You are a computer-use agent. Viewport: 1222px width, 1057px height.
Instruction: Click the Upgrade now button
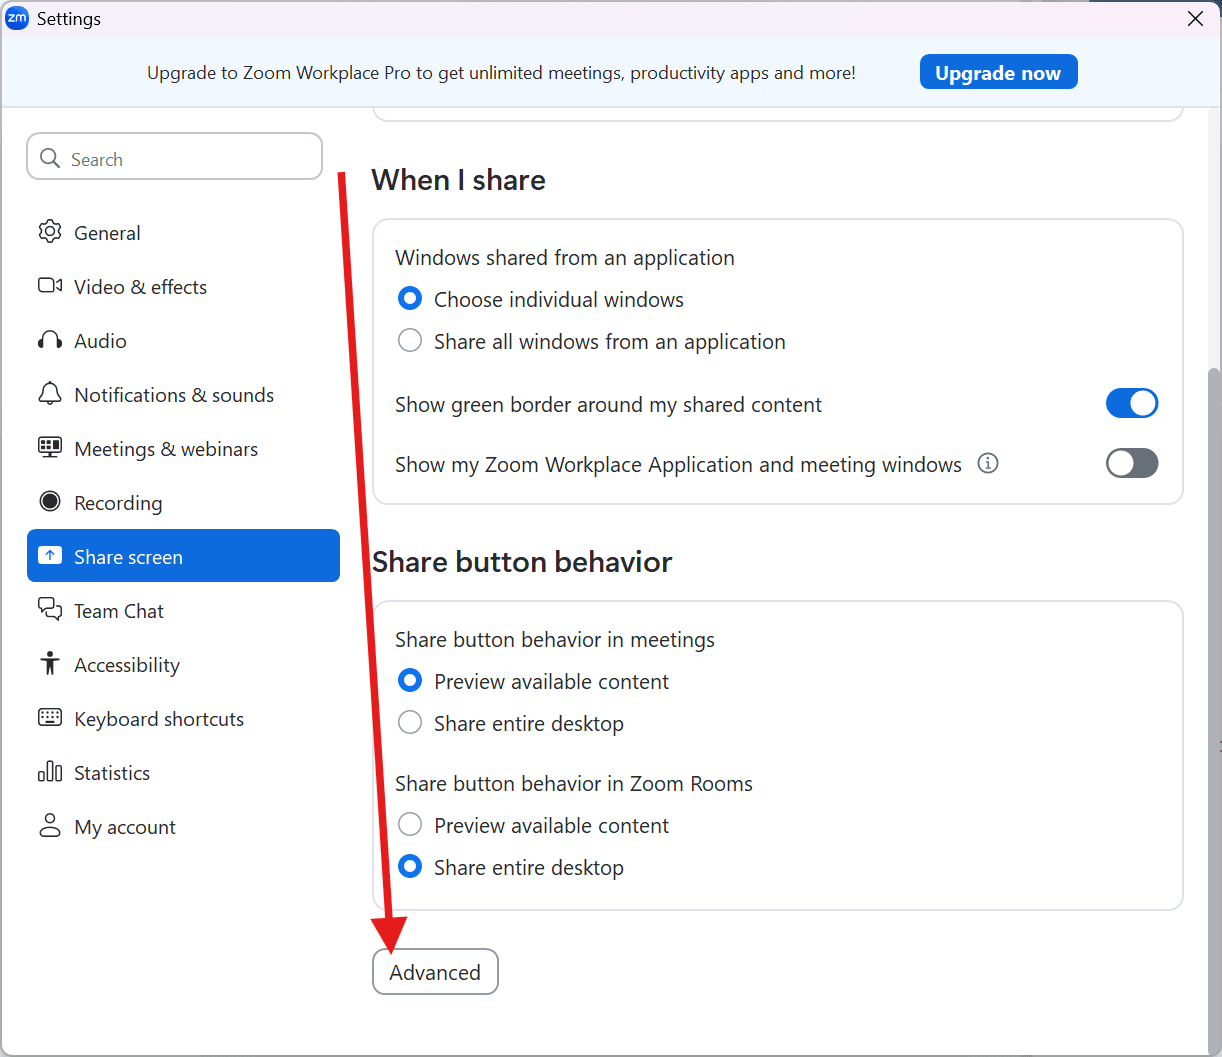point(998,72)
